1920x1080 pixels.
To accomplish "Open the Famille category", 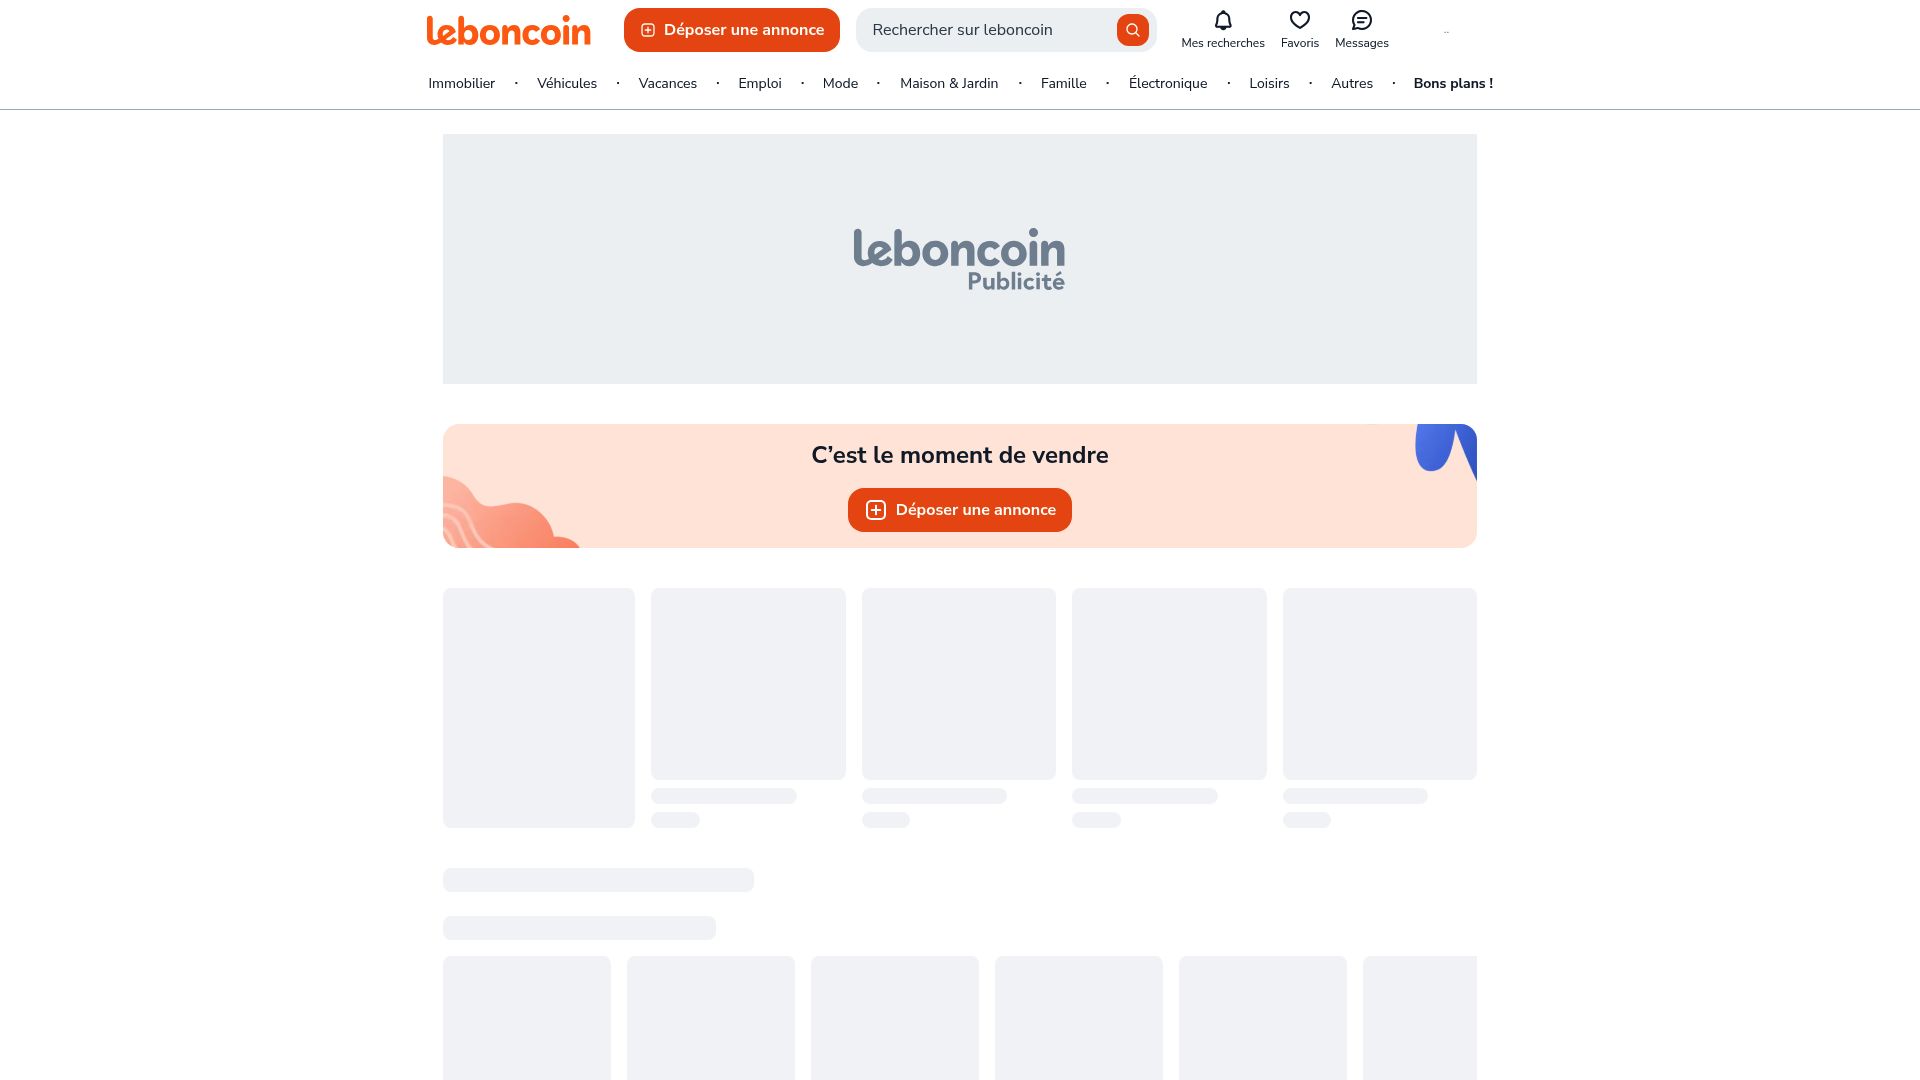I will pyautogui.click(x=1063, y=83).
